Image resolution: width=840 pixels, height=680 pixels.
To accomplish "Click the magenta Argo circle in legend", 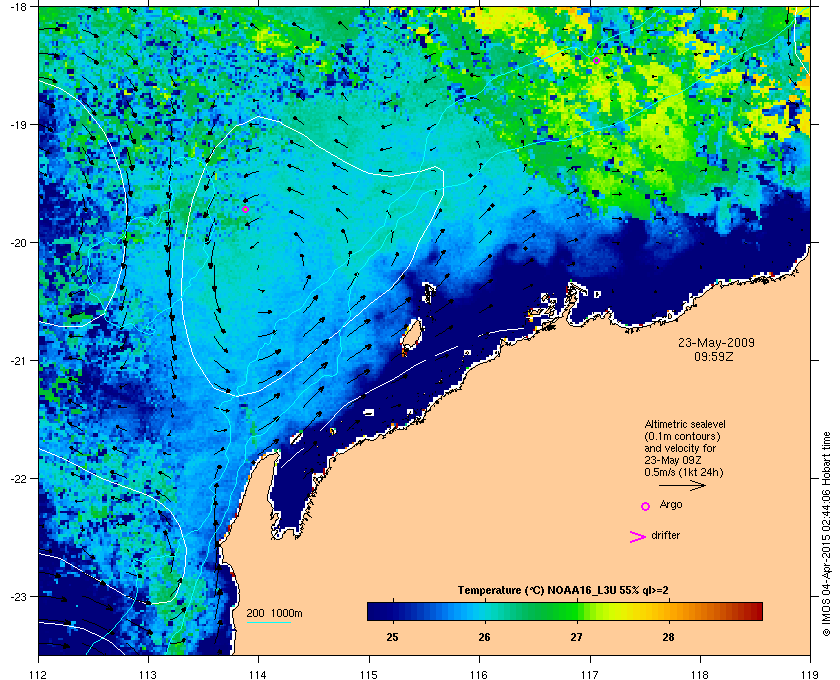I will pos(646,506).
